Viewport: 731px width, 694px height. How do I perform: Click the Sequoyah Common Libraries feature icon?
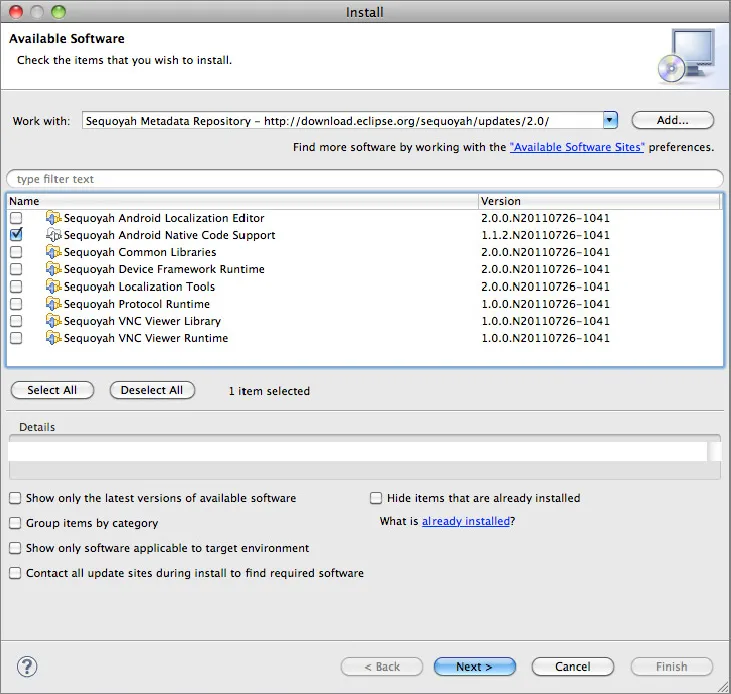coord(53,252)
